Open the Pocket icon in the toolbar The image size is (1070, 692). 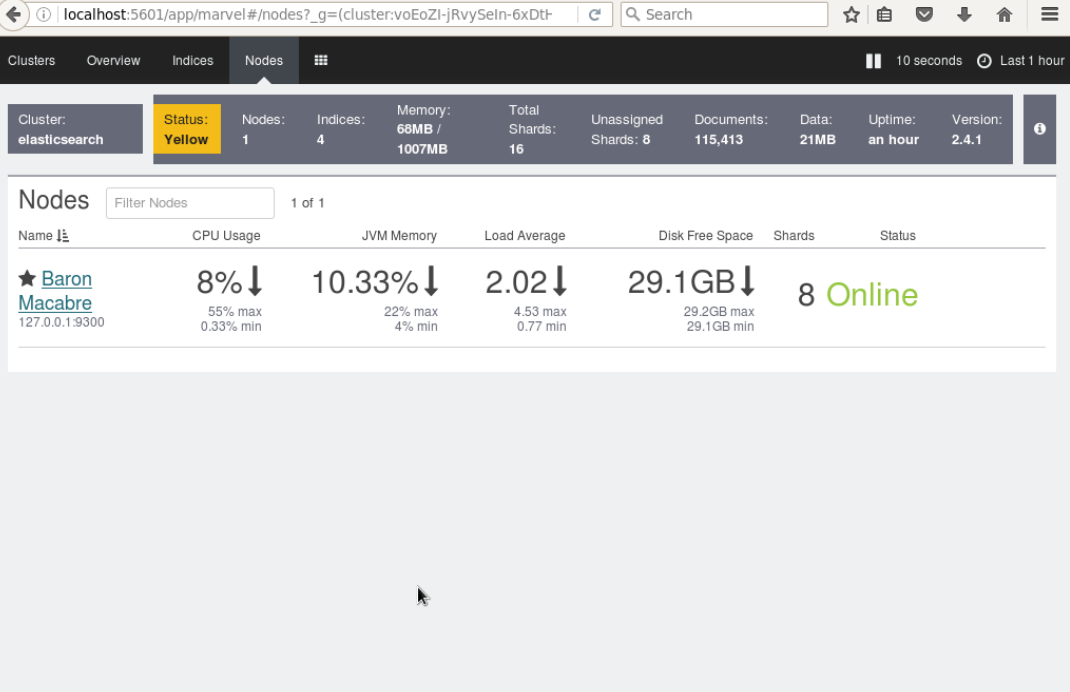click(924, 14)
